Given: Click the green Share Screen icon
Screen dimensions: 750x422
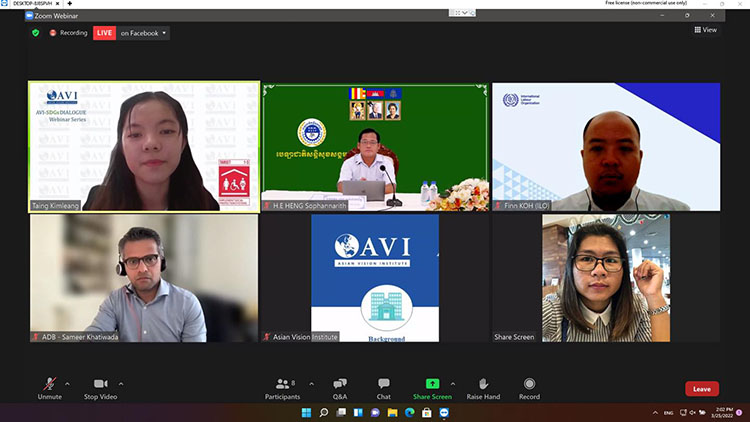Looking at the screenshot, I should pyautogui.click(x=432, y=383).
